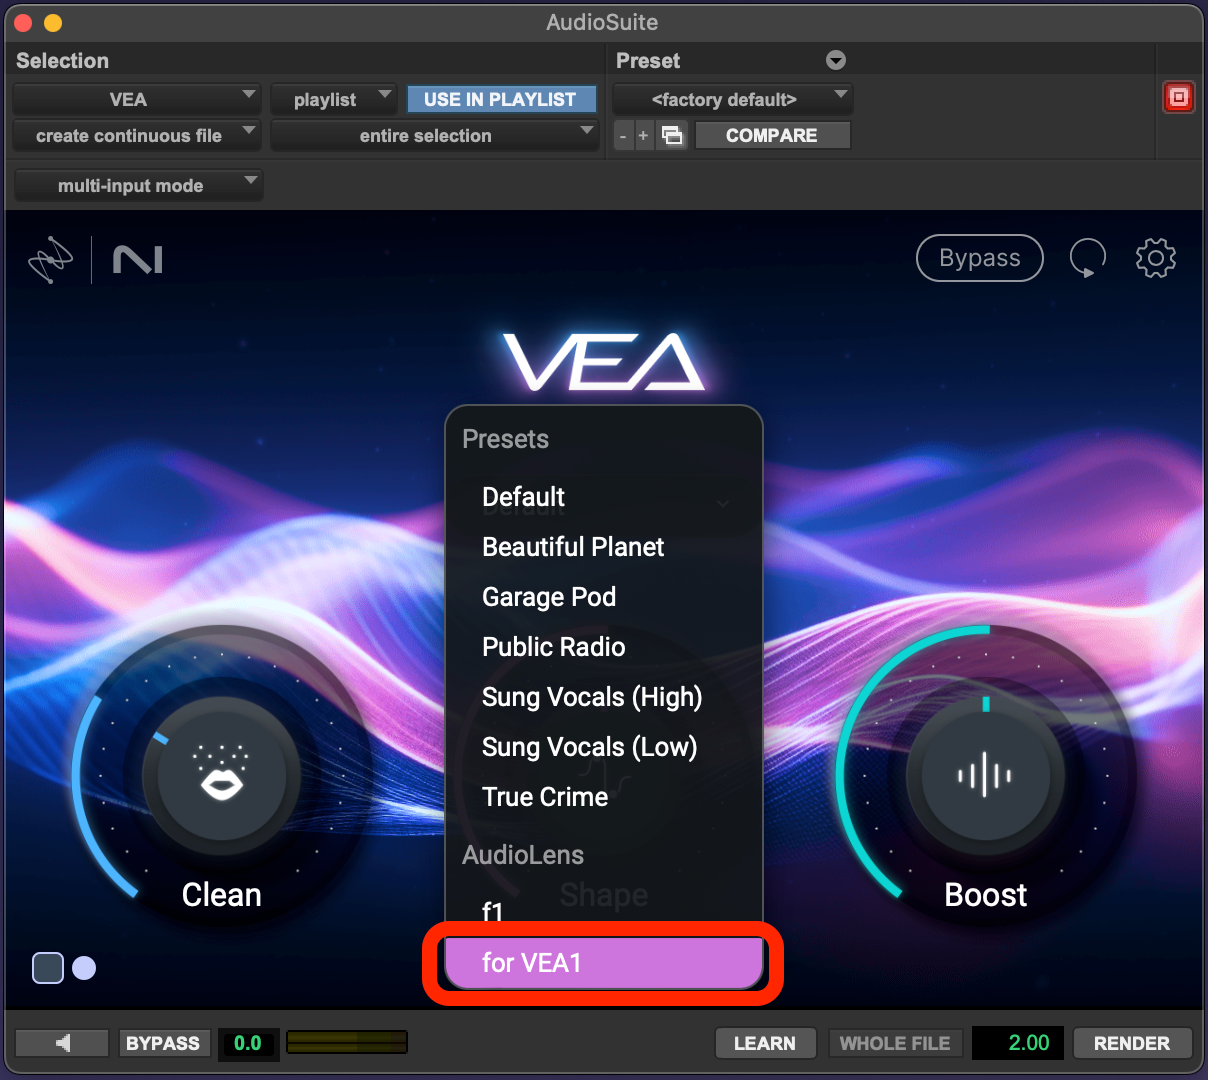Open the factory default preset dropdown

(732, 99)
